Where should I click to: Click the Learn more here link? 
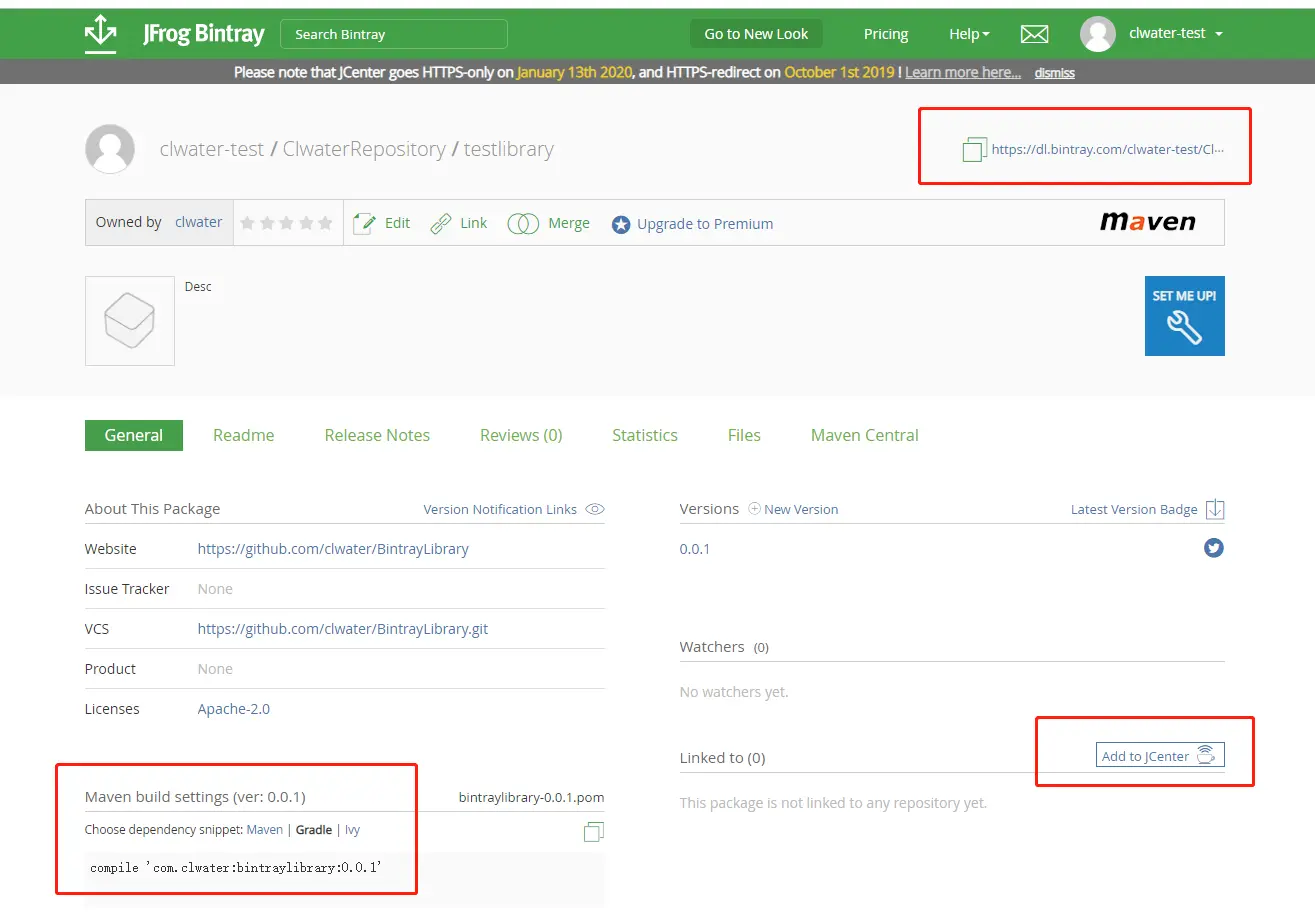point(963,72)
